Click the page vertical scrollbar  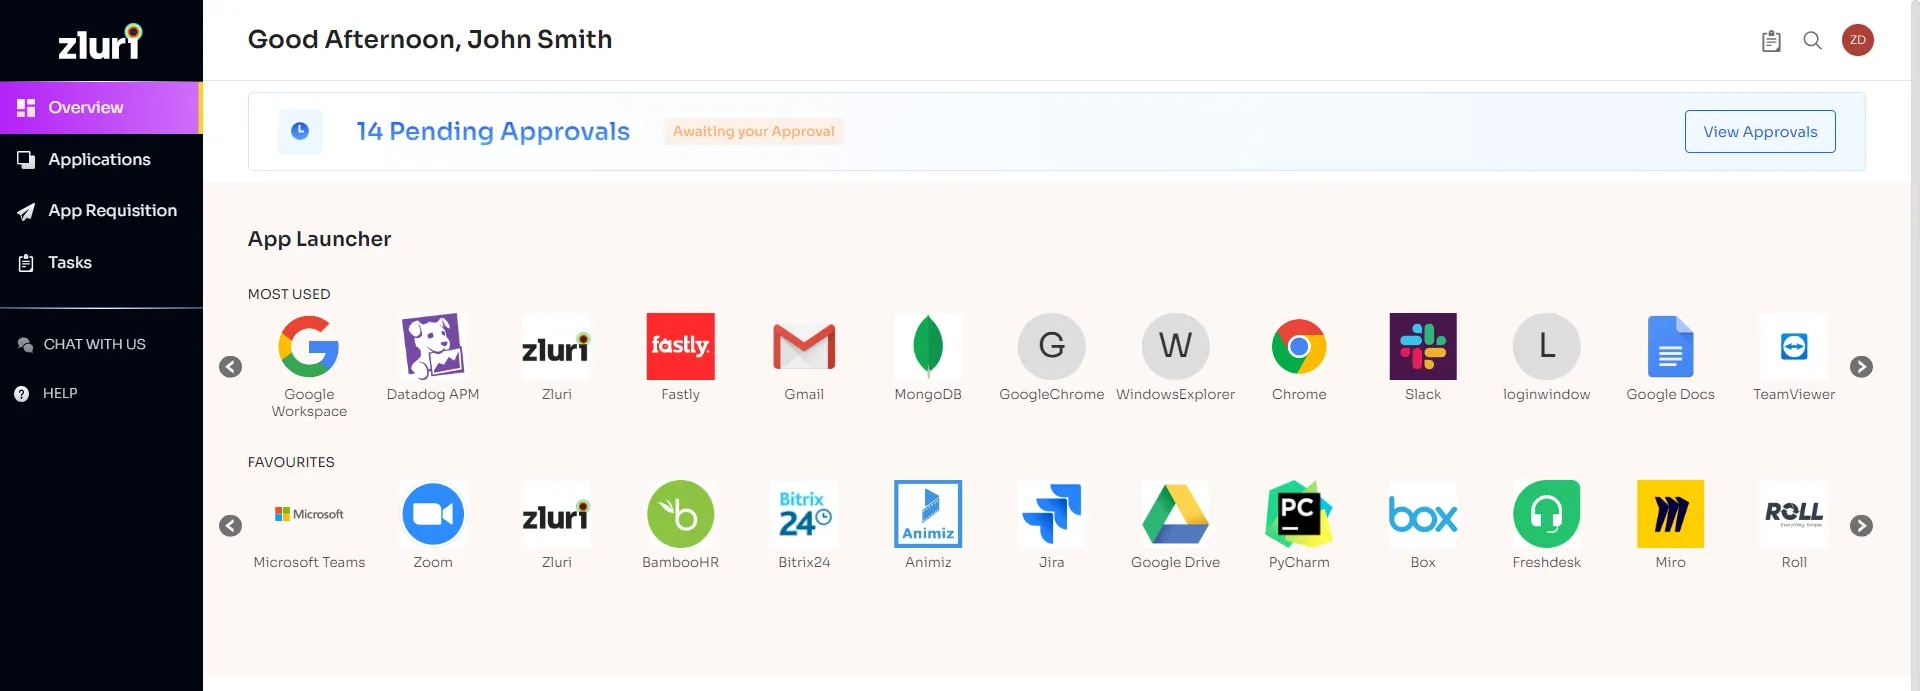1915,345
